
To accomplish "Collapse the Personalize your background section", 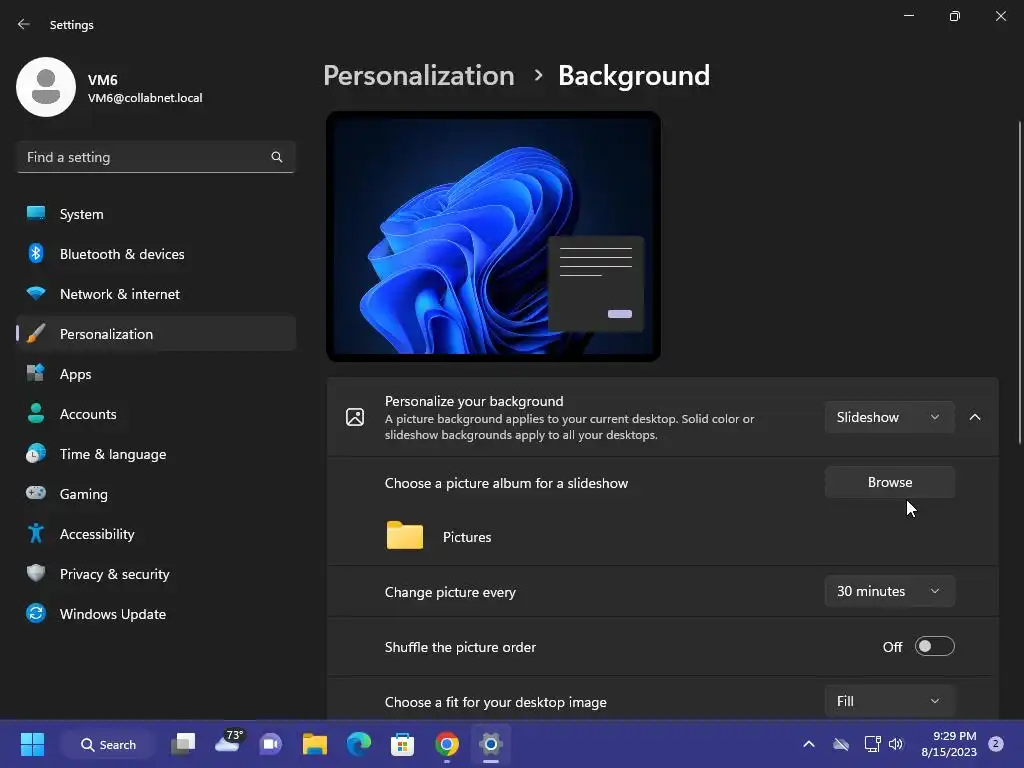I will pos(975,417).
